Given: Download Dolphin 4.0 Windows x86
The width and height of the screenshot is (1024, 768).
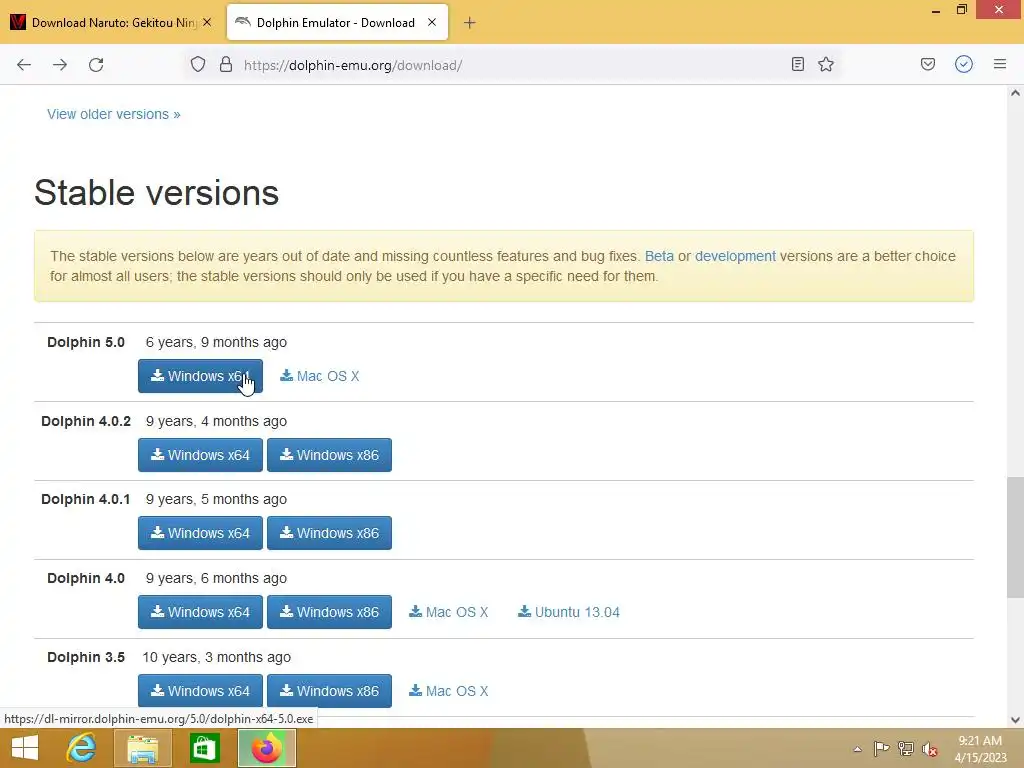Looking at the screenshot, I should [329, 612].
